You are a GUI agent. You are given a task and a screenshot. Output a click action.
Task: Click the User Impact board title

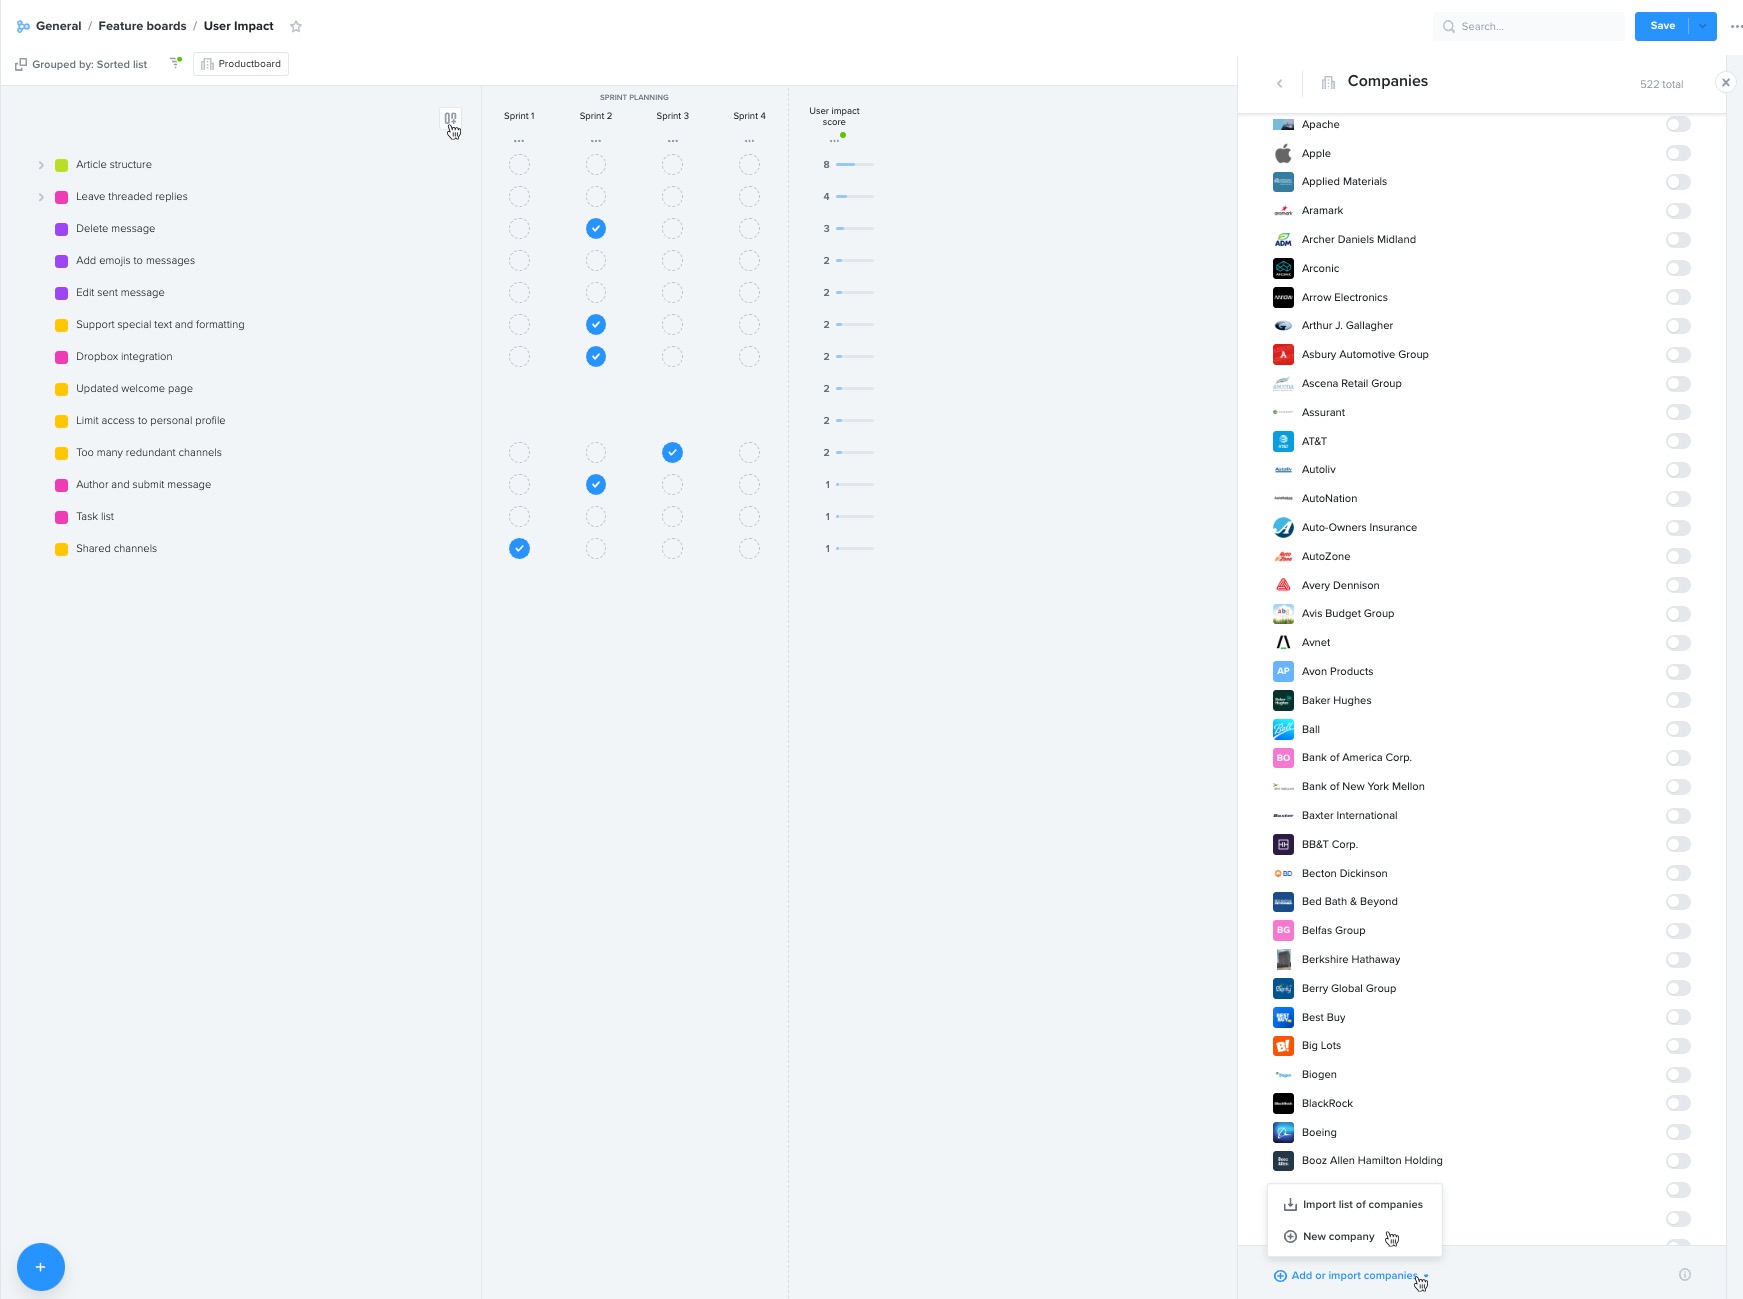tap(238, 26)
